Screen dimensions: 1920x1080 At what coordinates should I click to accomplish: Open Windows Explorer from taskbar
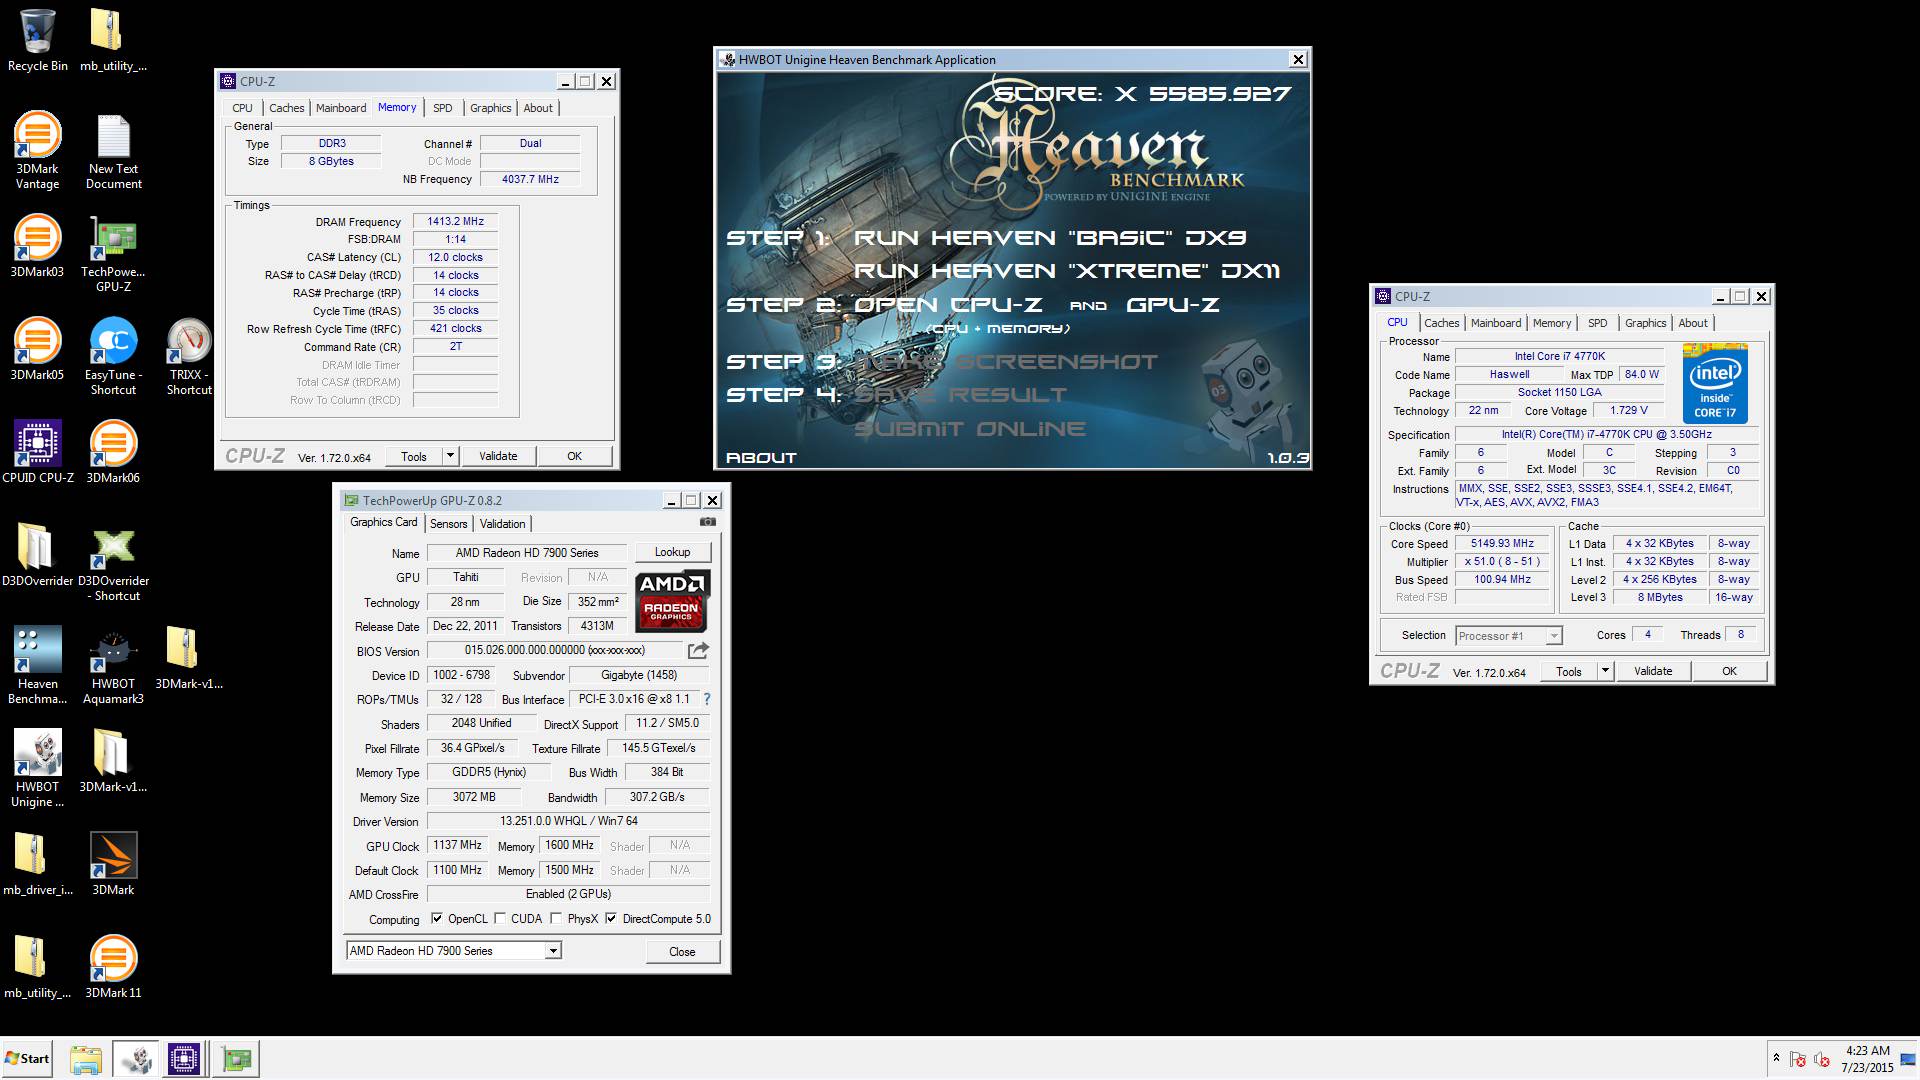(x=86, y=1059)
